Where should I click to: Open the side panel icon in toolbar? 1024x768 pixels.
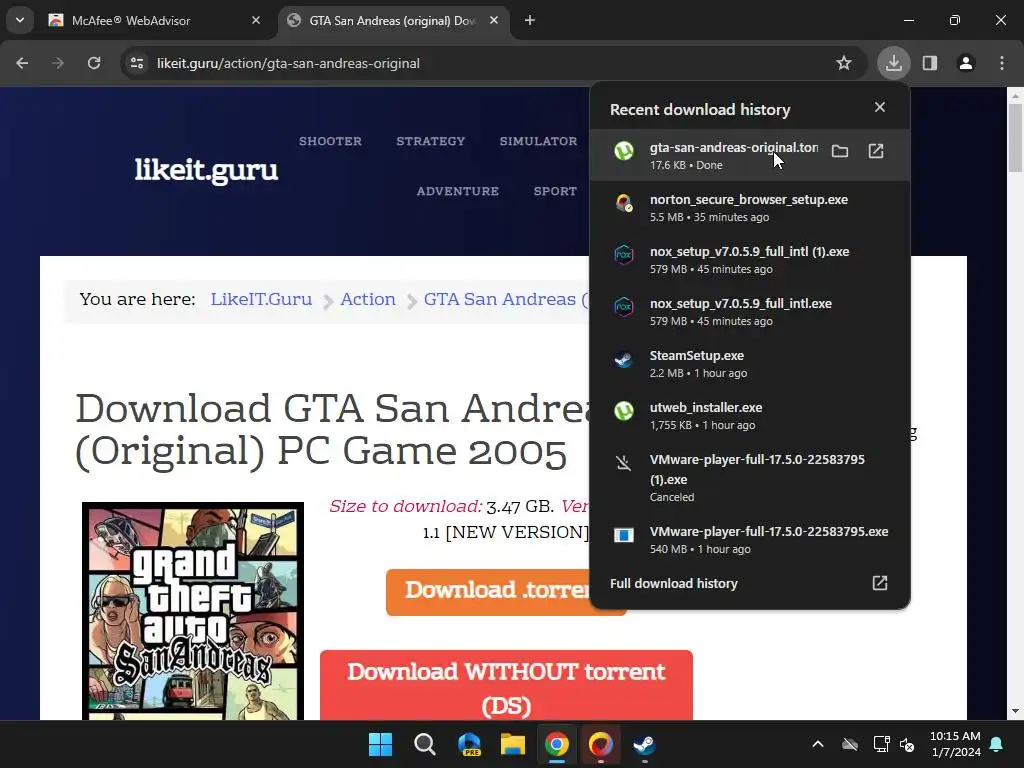tap(930, 63)
